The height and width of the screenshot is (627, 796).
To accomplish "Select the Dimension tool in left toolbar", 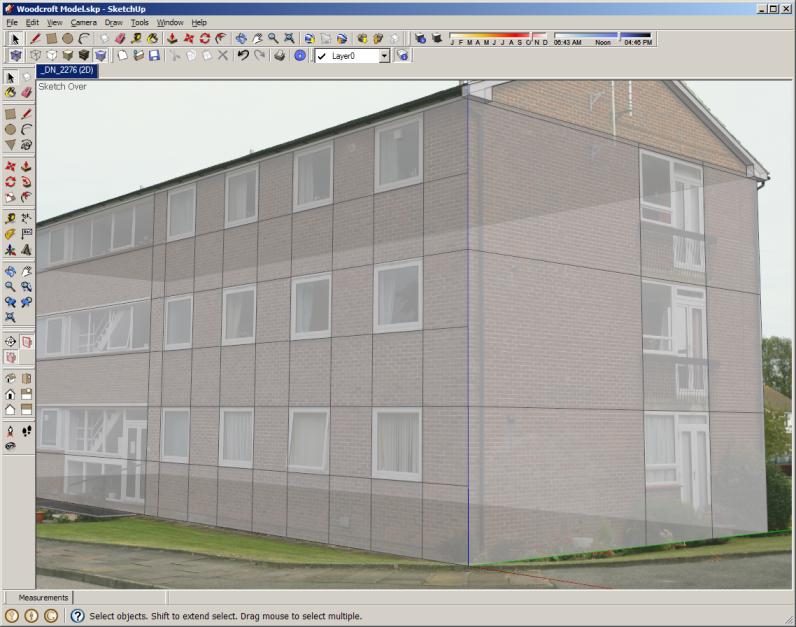I will point(26,218).
